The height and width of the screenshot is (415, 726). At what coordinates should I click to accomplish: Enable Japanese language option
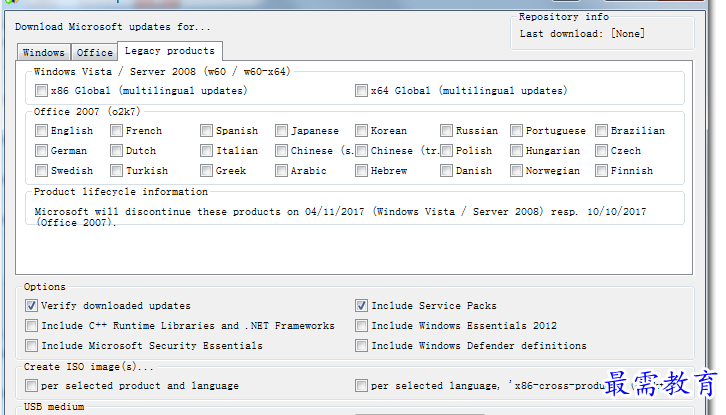click(281, 131)
